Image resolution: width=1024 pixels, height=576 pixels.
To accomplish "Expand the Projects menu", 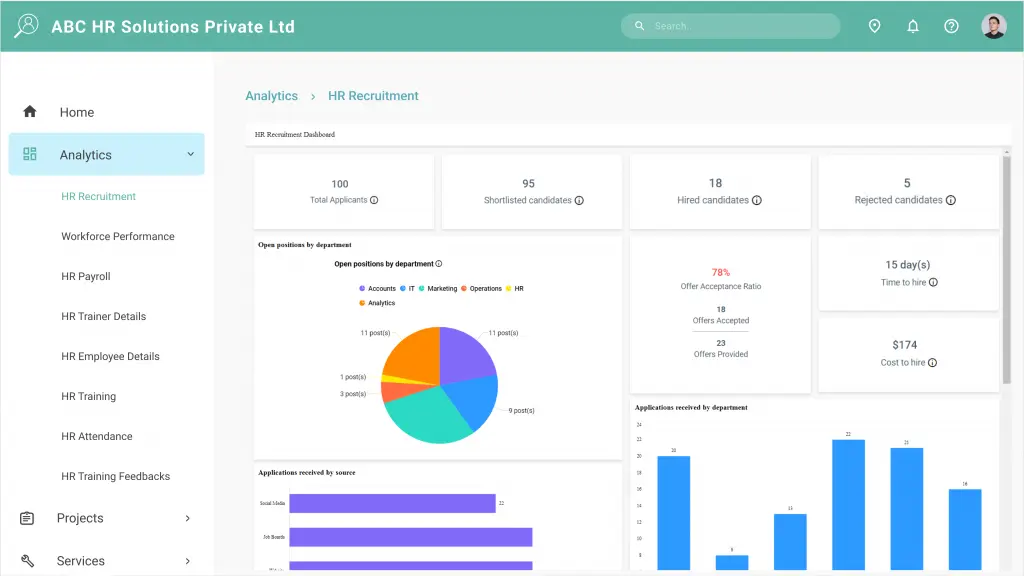I will (188, 518).
